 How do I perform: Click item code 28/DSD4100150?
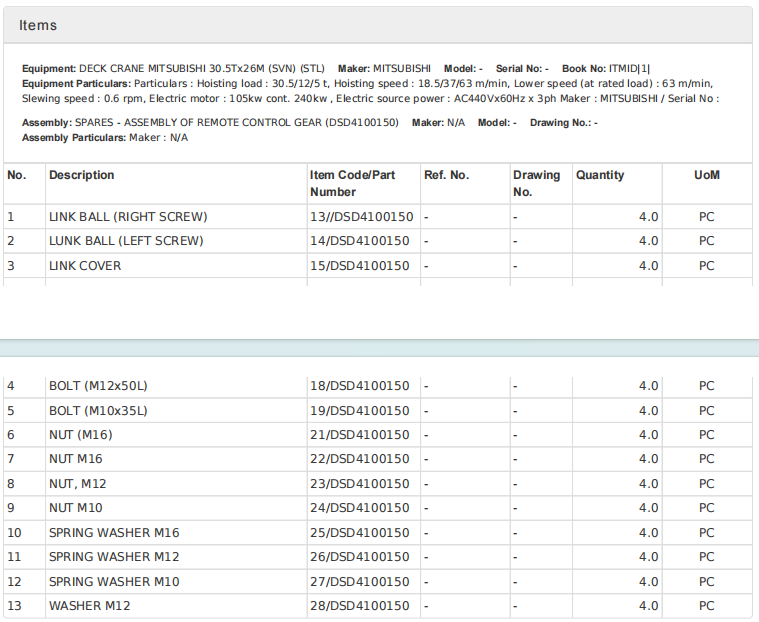[x=359, y=606]
